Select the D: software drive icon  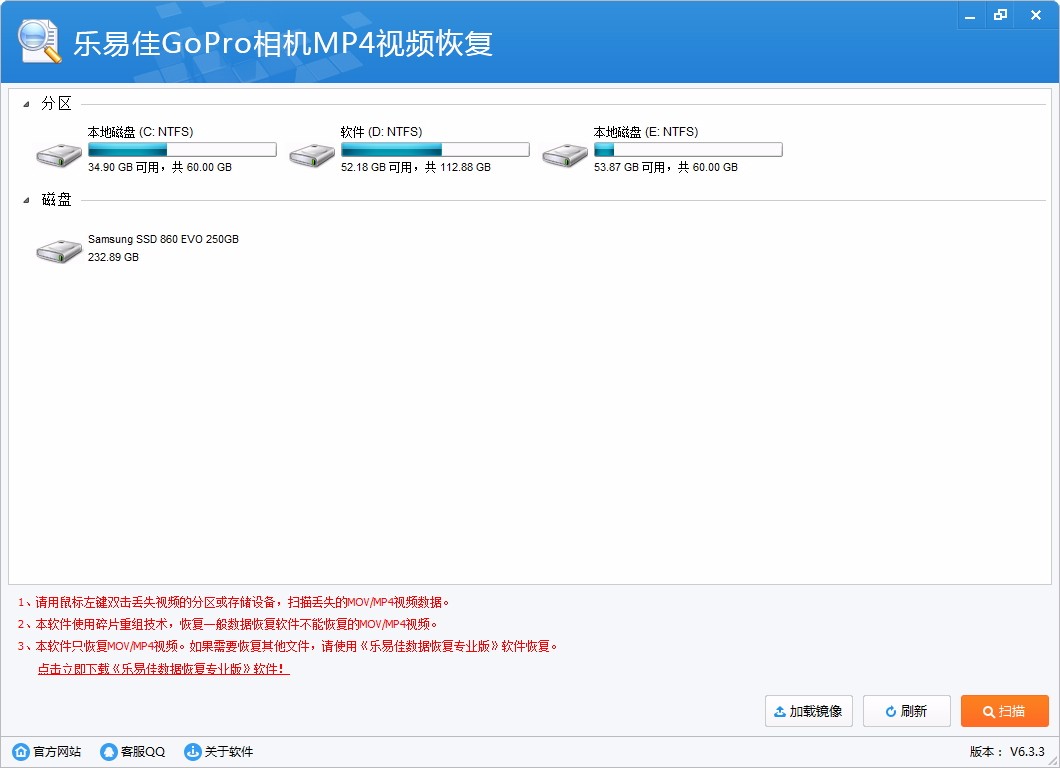tap(312, 155)
